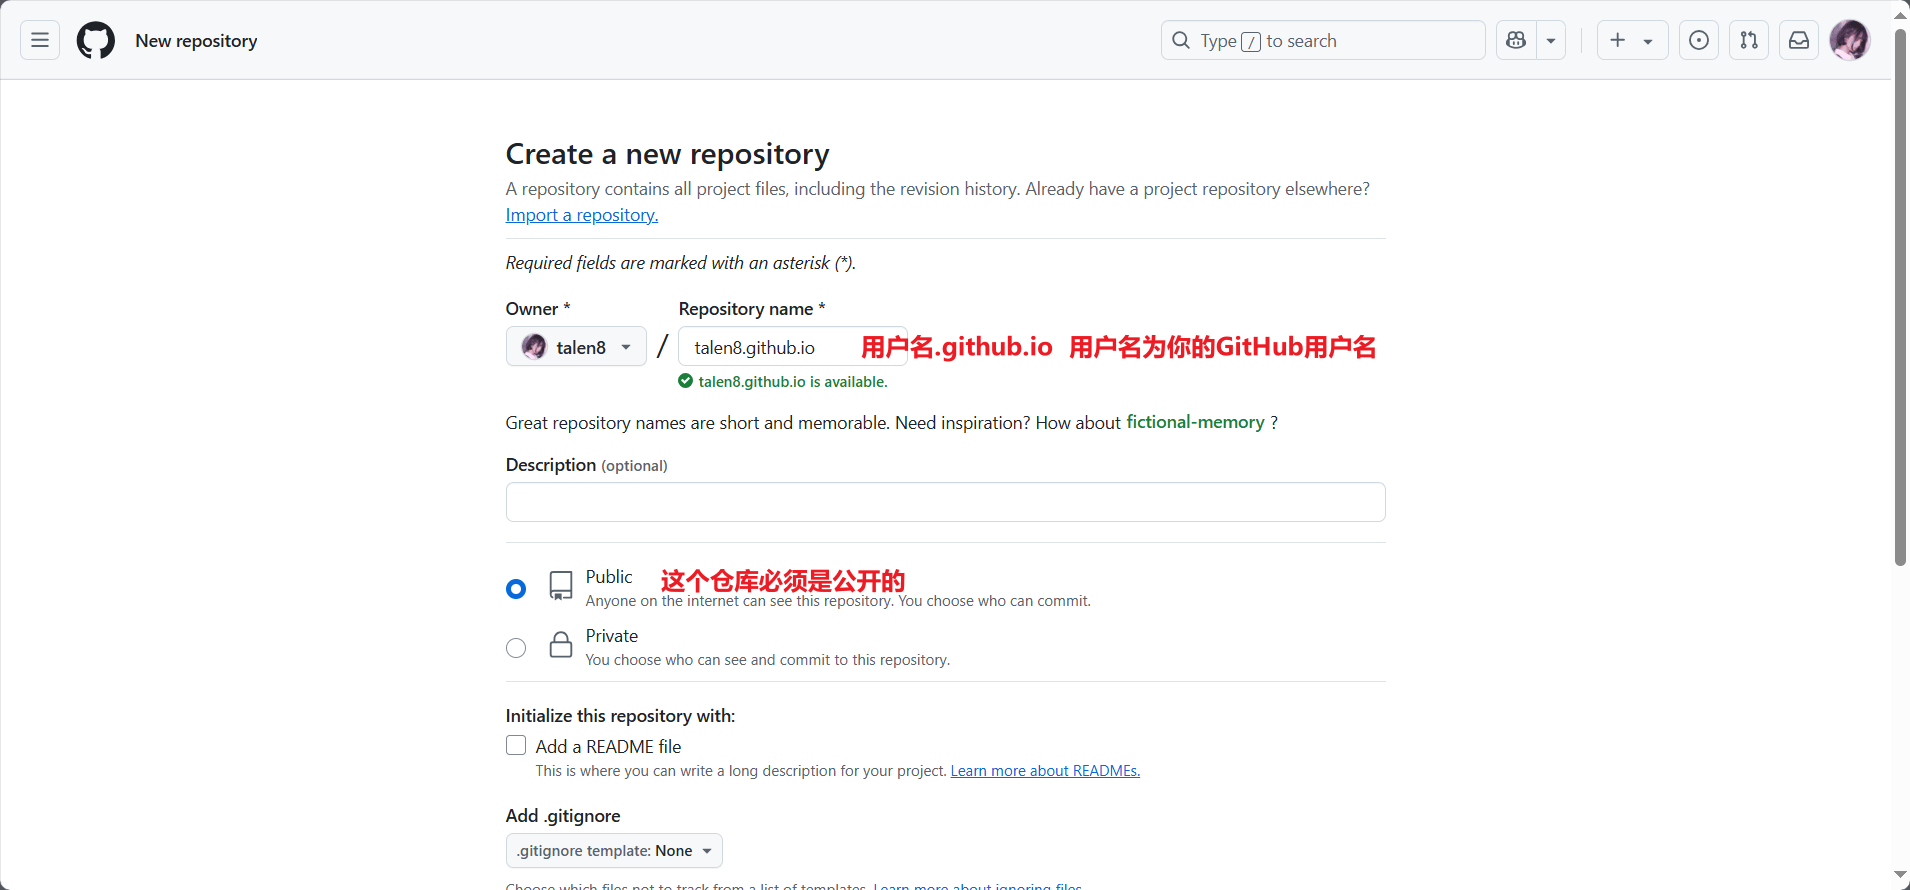The image size is (1910, 890).
Task: Open the .gitignore template dropdown
Action: click(614, 851)
